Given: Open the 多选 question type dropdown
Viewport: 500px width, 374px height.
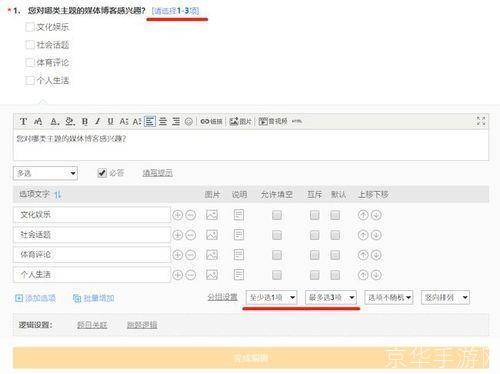Looking at the screenshot, I should [x=45, y=173].
